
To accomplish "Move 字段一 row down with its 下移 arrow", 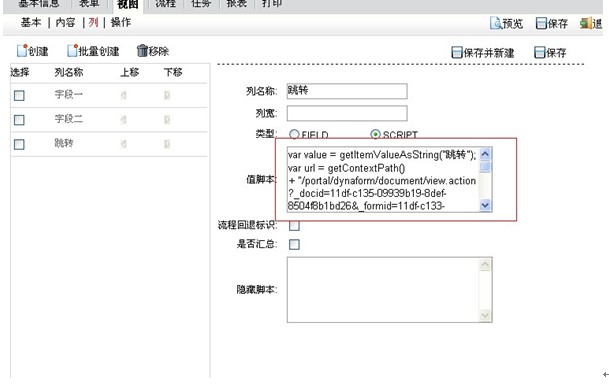I will click(167, 95).
